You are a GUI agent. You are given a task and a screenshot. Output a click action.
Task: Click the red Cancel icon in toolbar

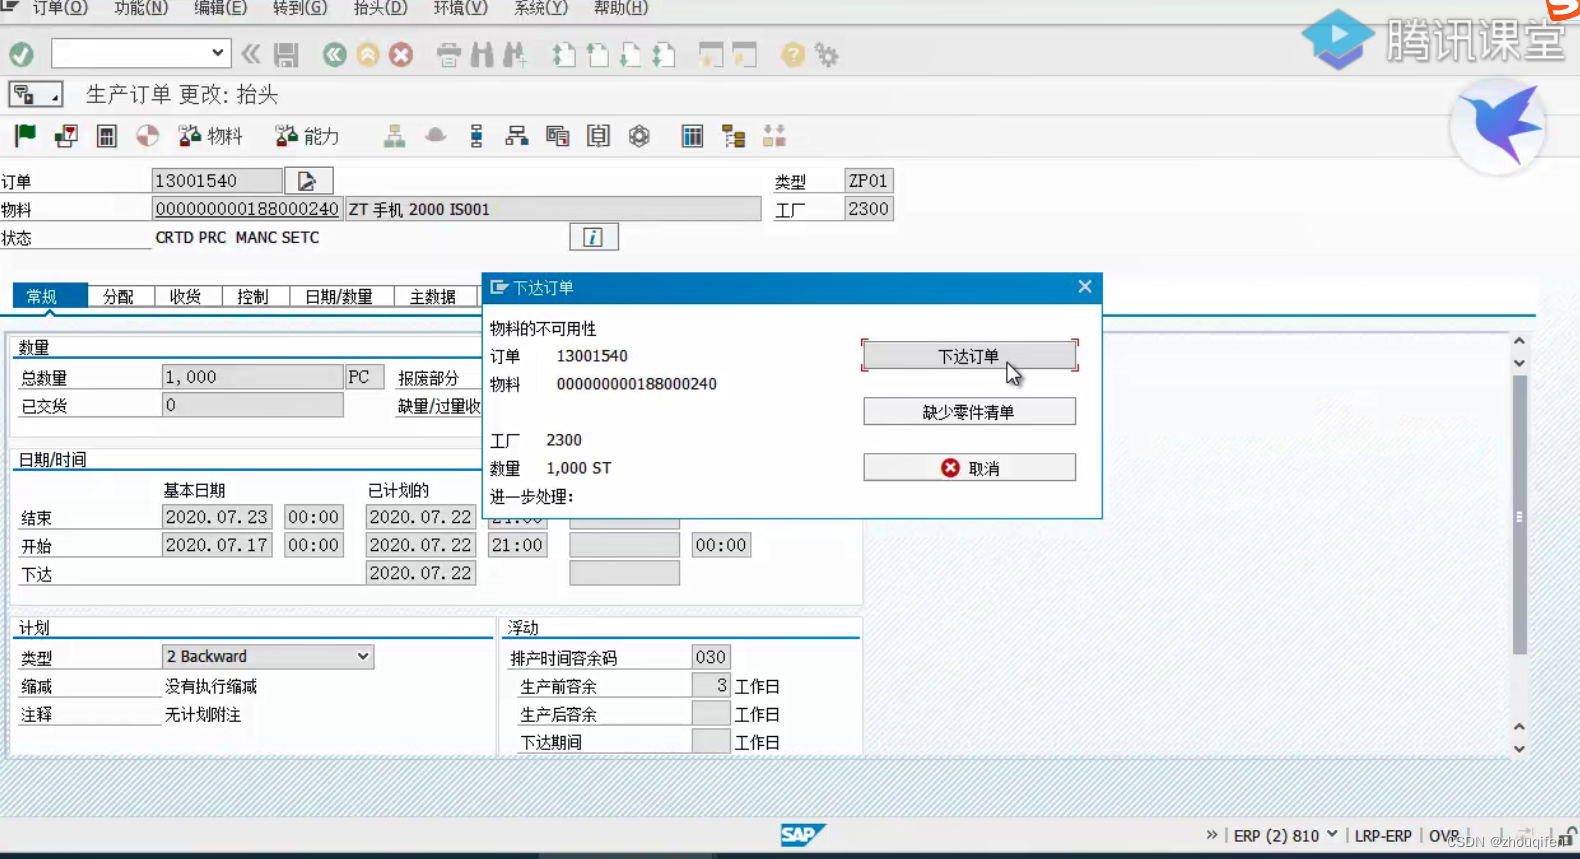pyautogui.click(x=401, y=54)
